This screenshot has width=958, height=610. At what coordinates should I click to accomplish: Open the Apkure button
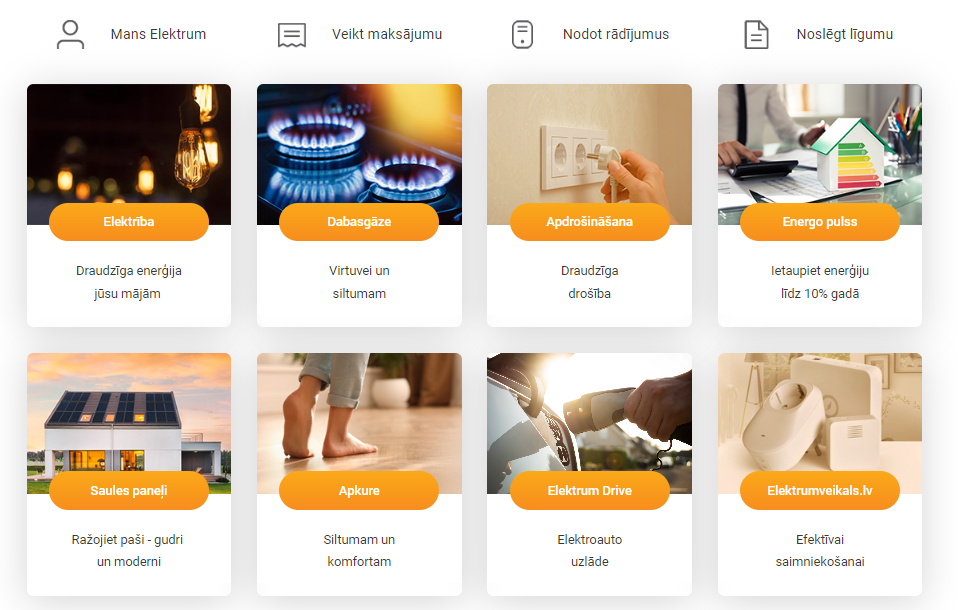click(359, 490)
